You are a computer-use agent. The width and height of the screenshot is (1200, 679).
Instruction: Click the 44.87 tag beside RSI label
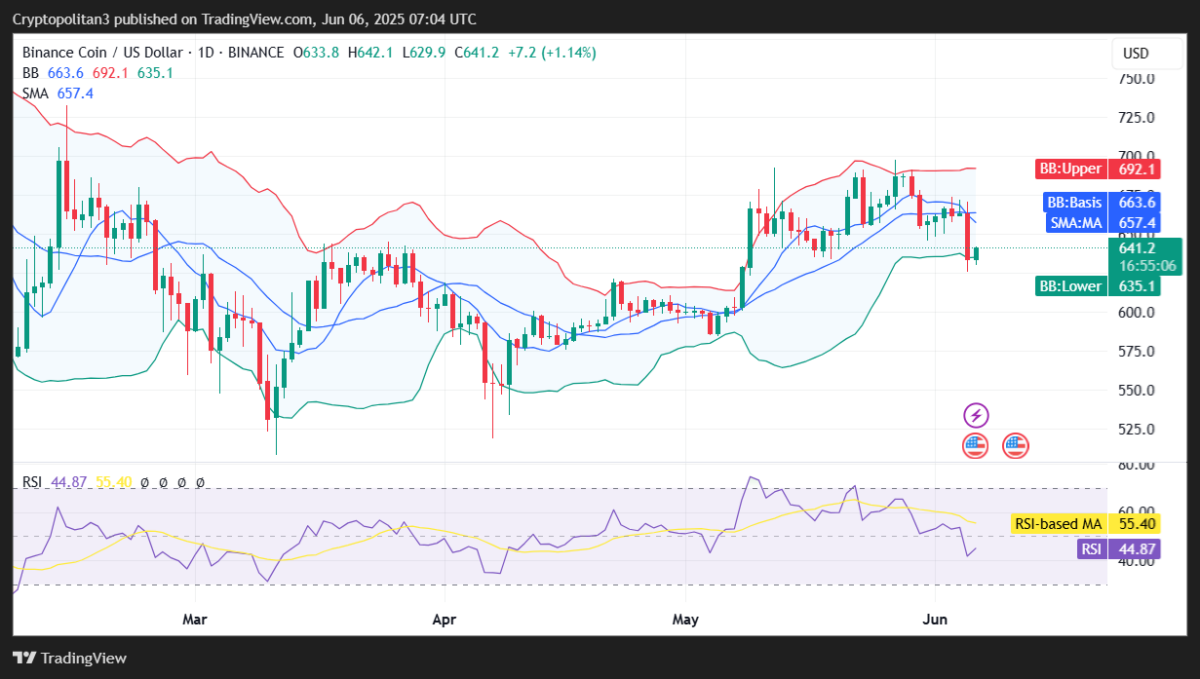pos(1133,549)
